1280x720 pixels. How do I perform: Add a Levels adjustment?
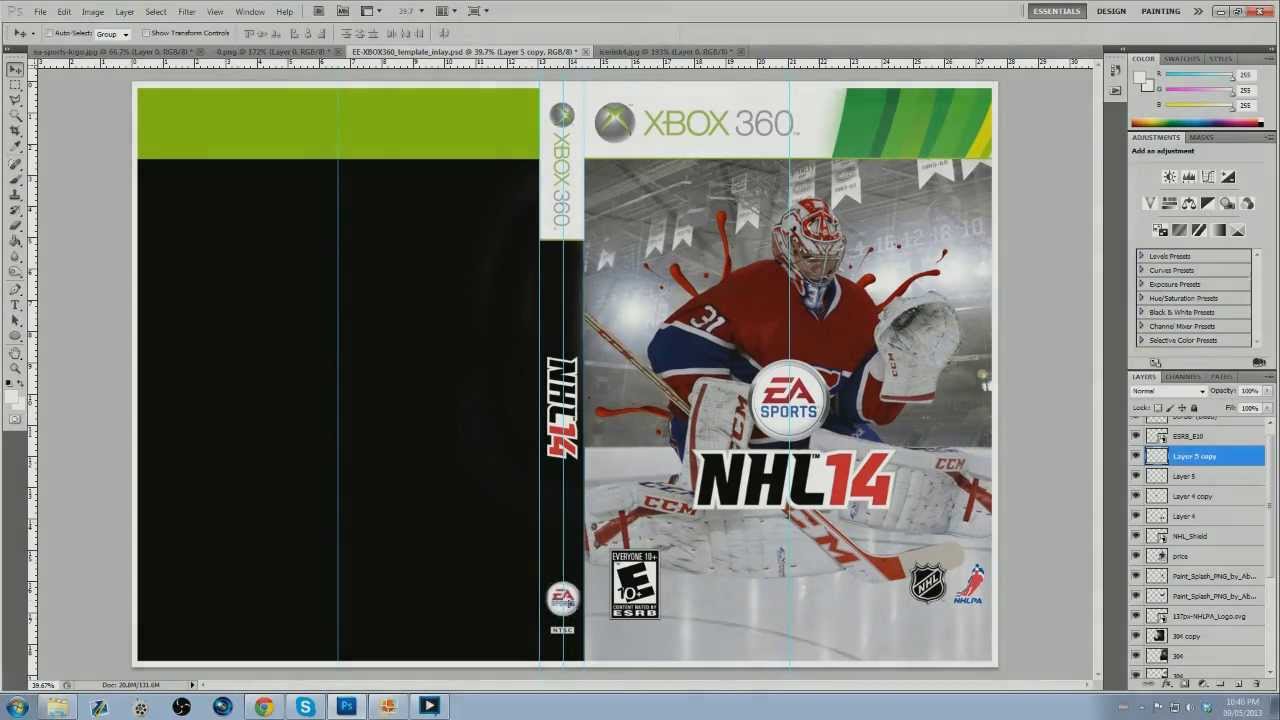1189,177
